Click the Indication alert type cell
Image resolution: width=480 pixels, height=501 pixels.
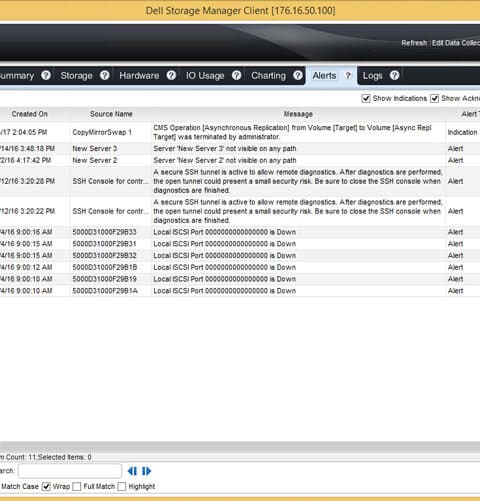click(462, 132)
